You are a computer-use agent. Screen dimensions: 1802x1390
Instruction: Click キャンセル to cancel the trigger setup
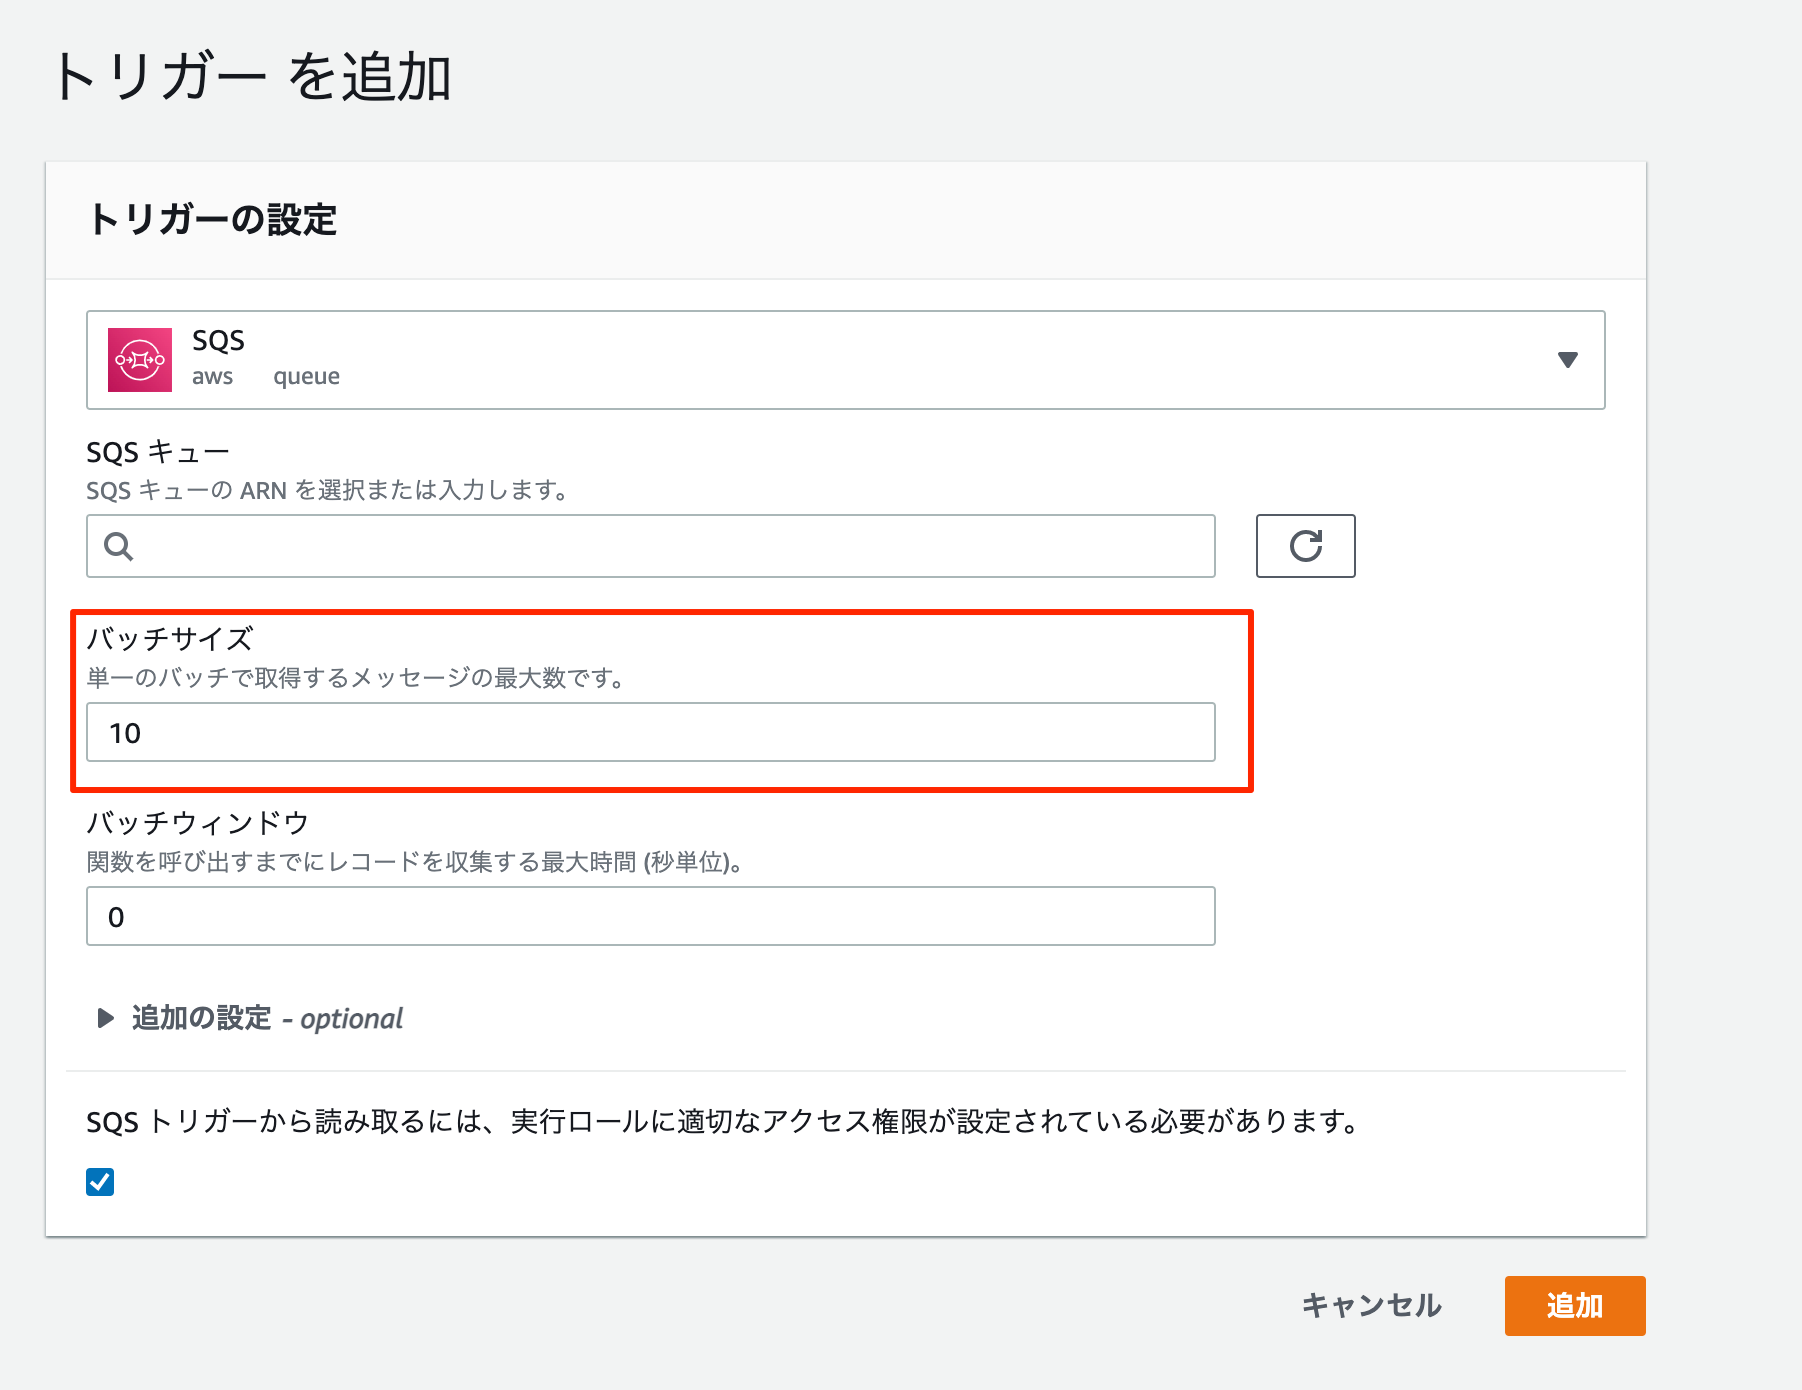point(1370,1305)
